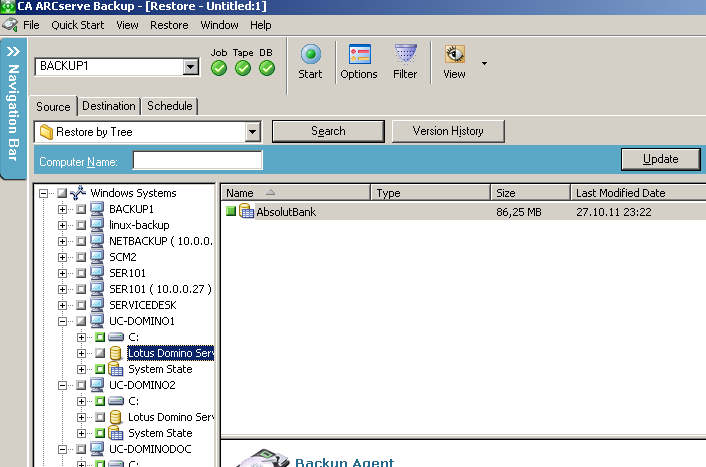The image size is (706, 467).
Task: Open the Restore menu
Action: (x=169, y=25)
